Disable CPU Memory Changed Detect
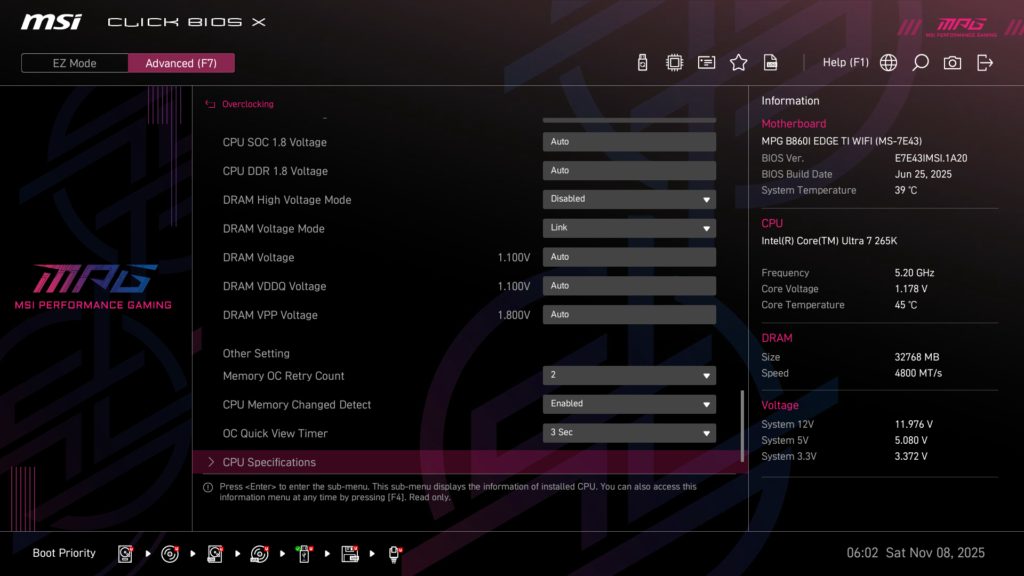Viewport: 1024px width, 576px height. [628, 404]
